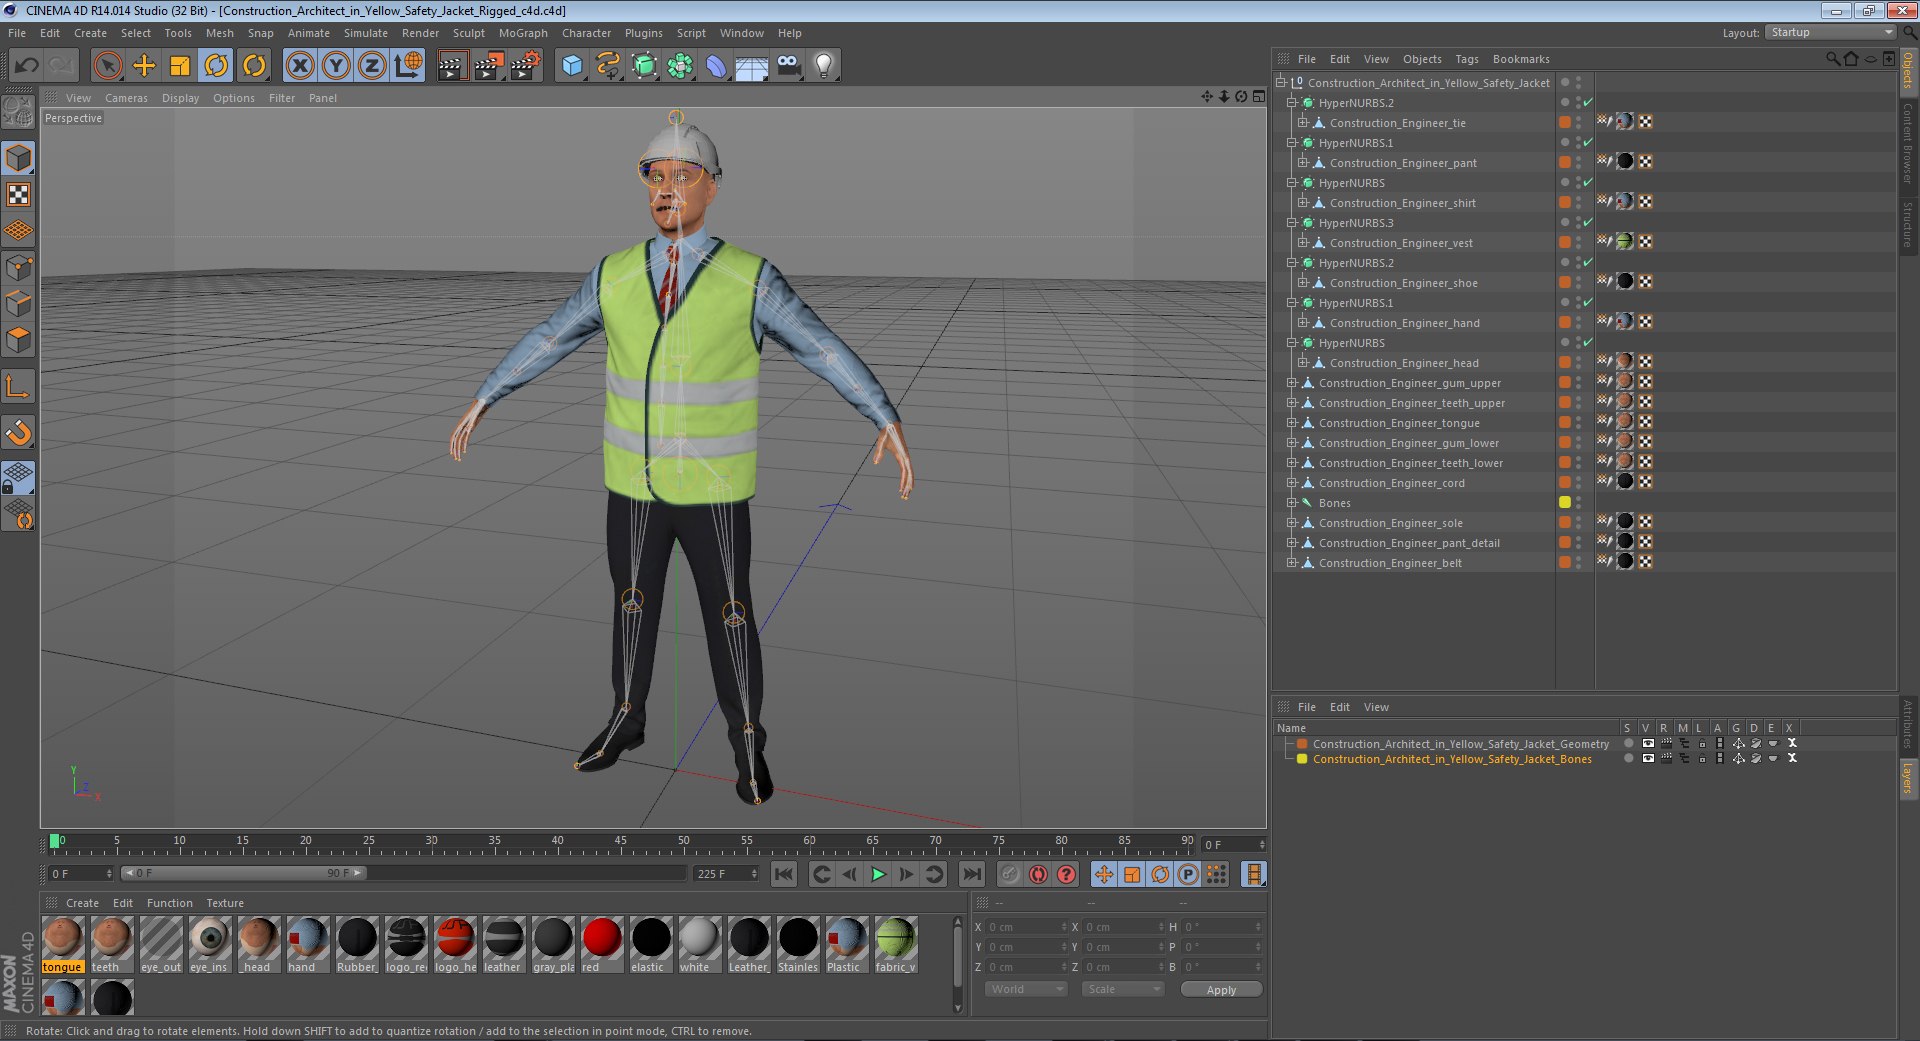This screenshot has height=1041, width=1920.
Task: Toggle Bones layer solo in Layers
Action: [1629, 758]
